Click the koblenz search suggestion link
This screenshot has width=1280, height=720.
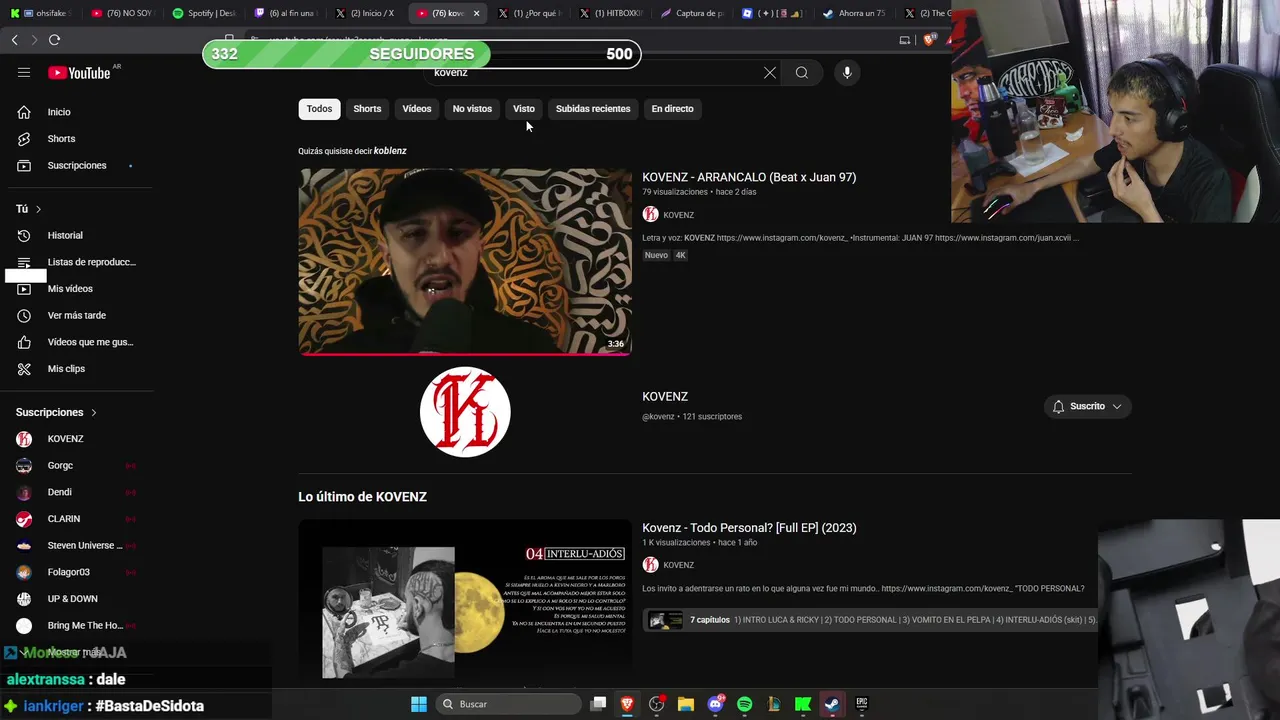390,151
